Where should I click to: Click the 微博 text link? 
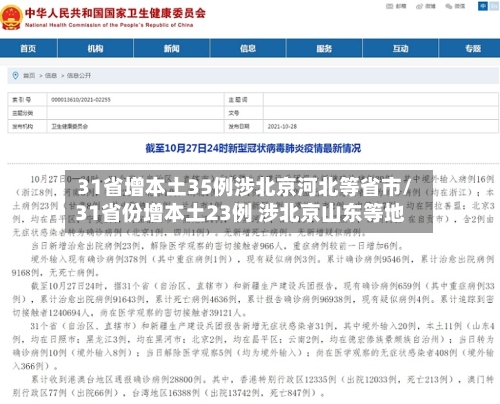click(430, 6)
